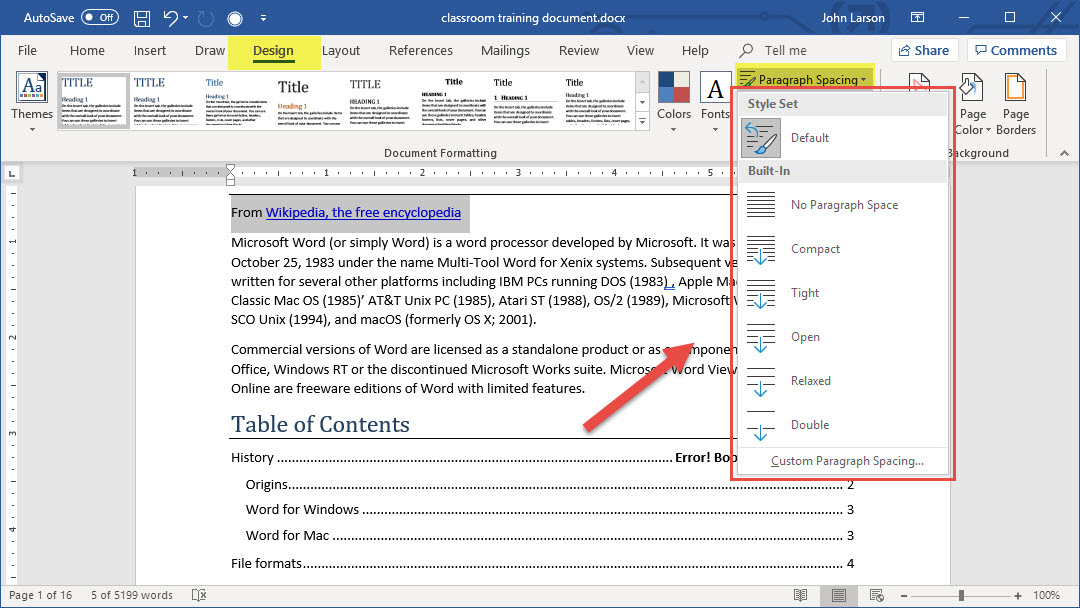Switch to the Layout tab
Screen dimensions: 1080x608
[x=340, y=51]
